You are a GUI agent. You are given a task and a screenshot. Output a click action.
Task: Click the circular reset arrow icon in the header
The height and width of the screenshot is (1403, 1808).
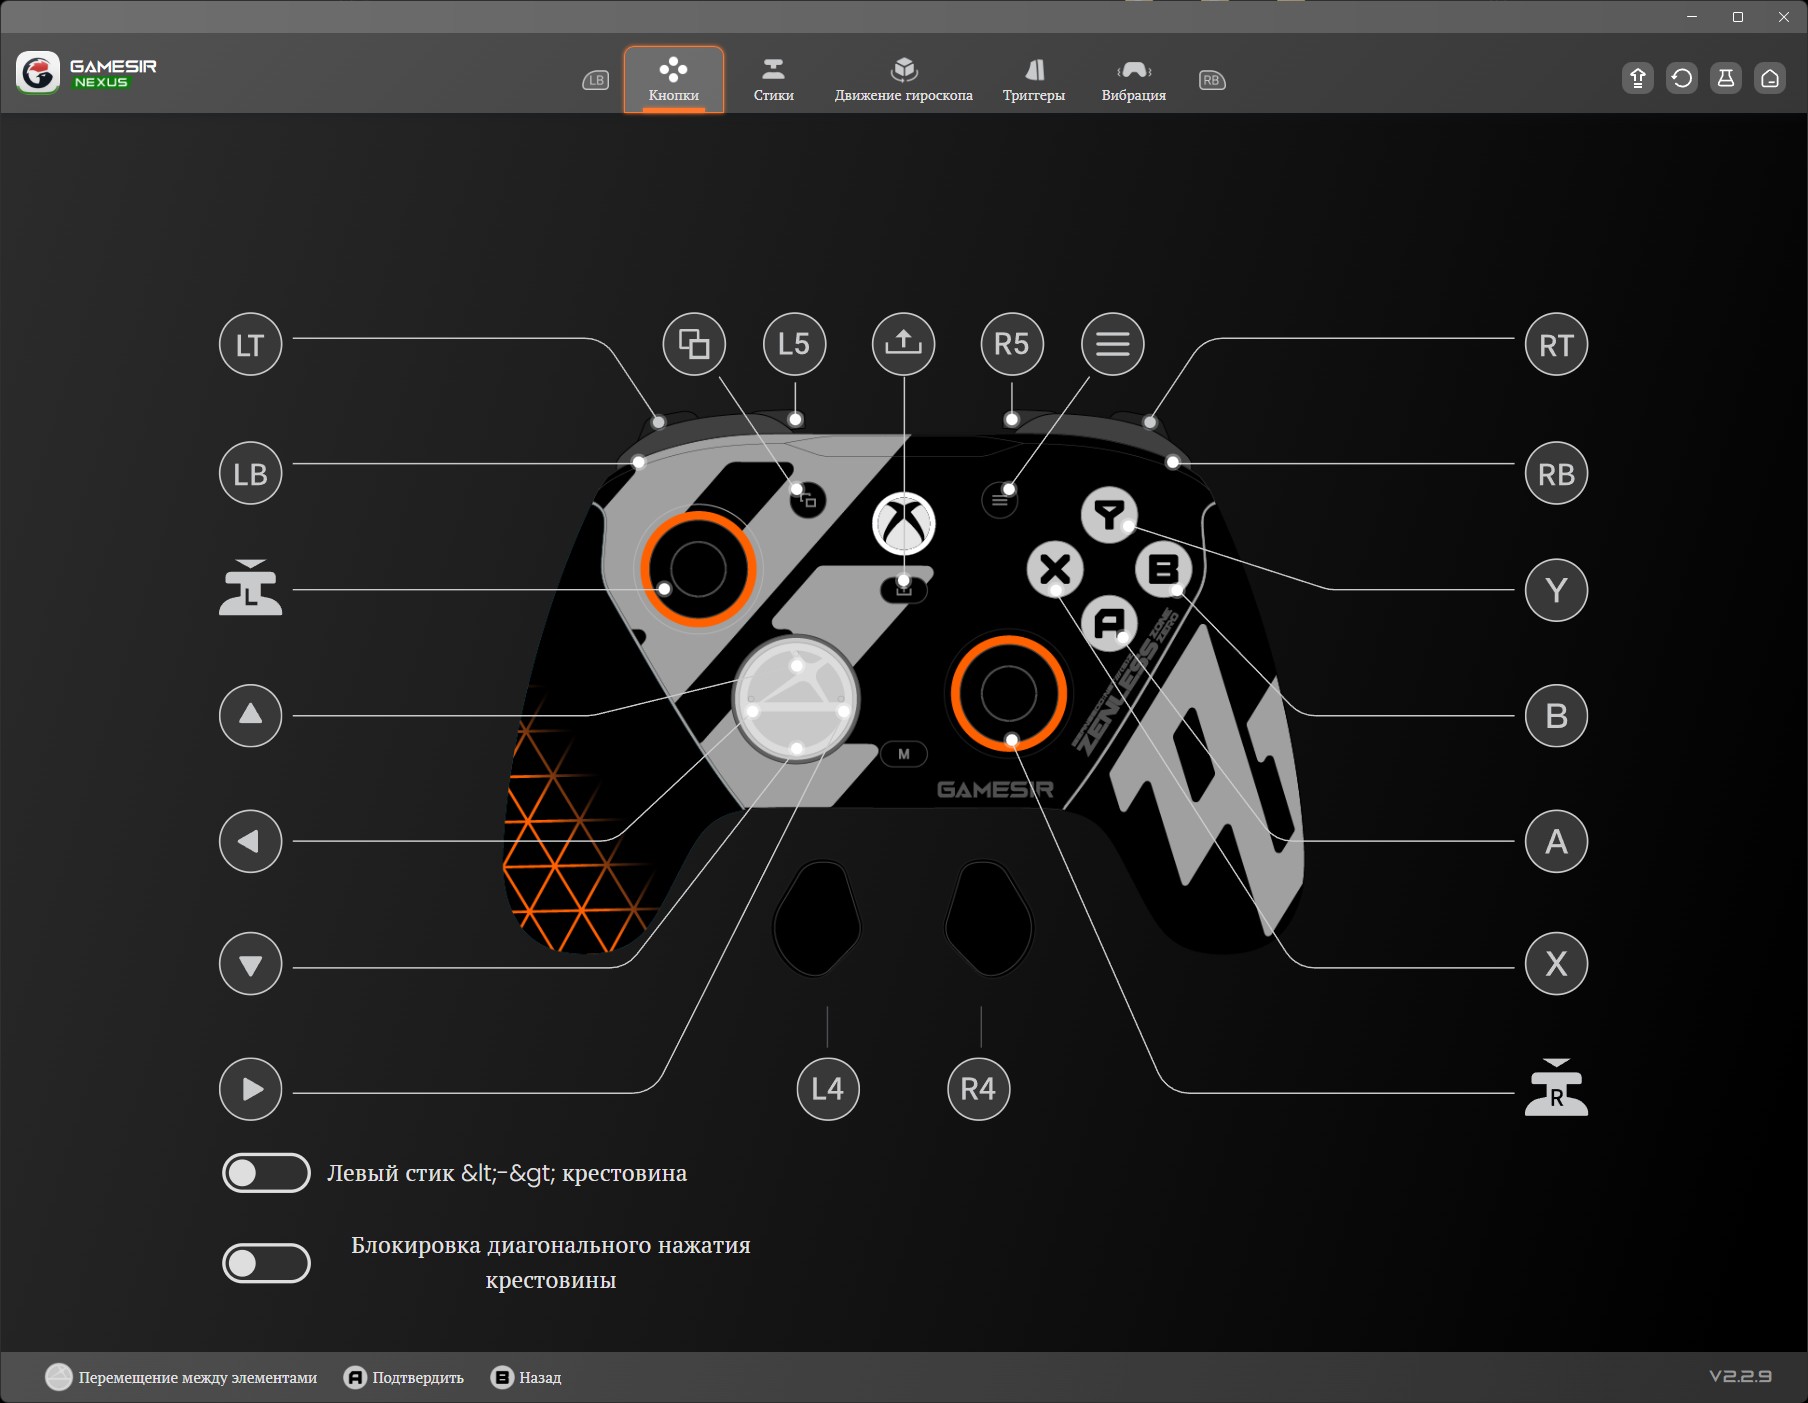coord(1682,78)
